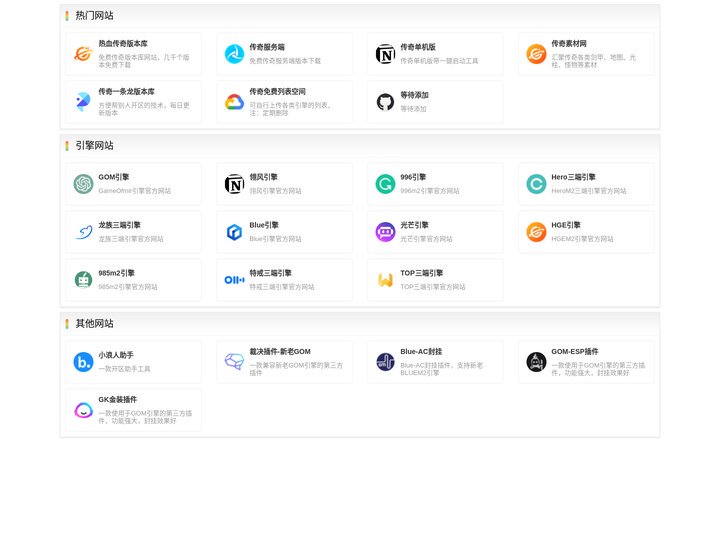Open the 996引擎 title link
Image resolution: width=720 pixels, height=540 pixels.
[413, 177]
